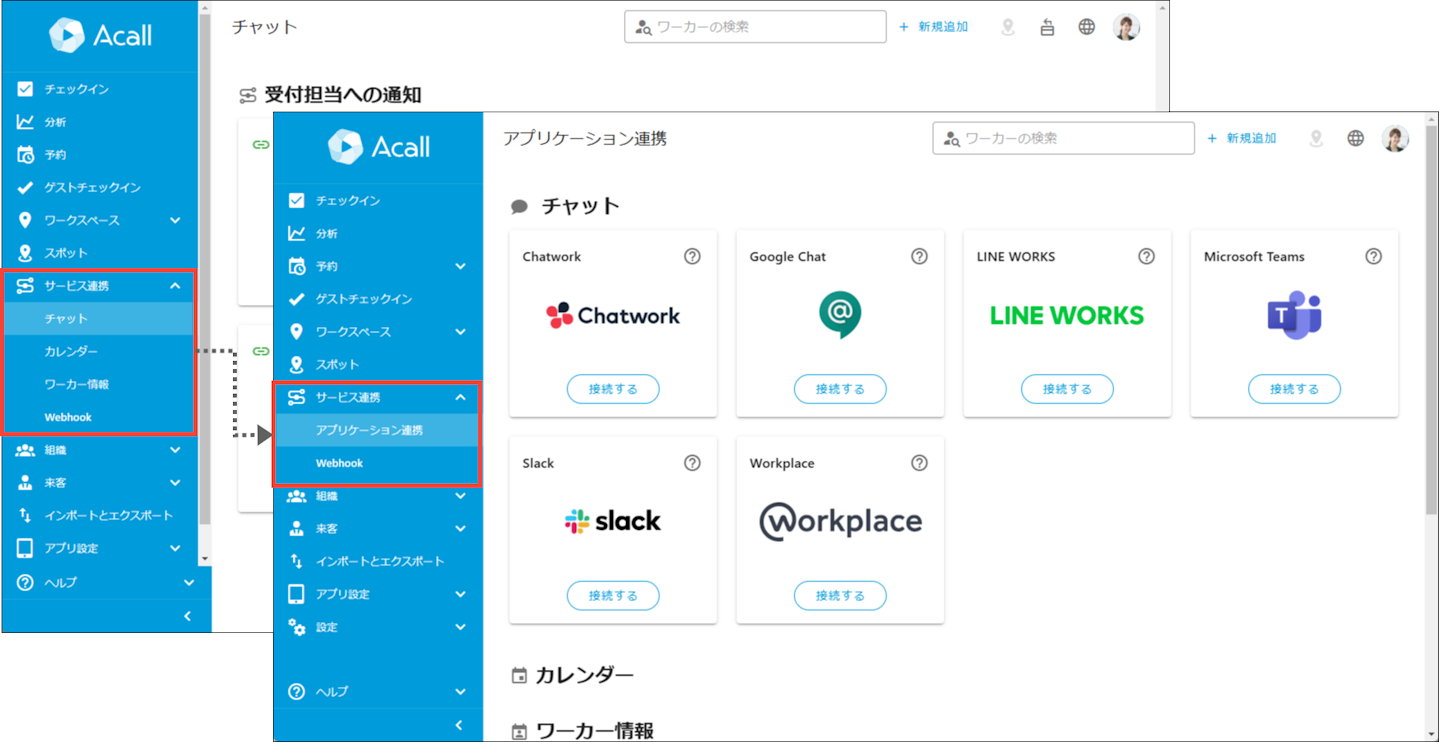Viewport: 1439px width, 742px height.
Task: Collapse サービス連携 in back window sidebar
Action: [175, 285]
